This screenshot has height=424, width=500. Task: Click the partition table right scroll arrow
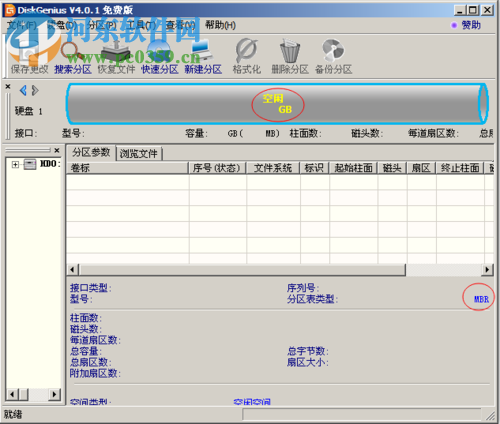[x=487, y=269]
